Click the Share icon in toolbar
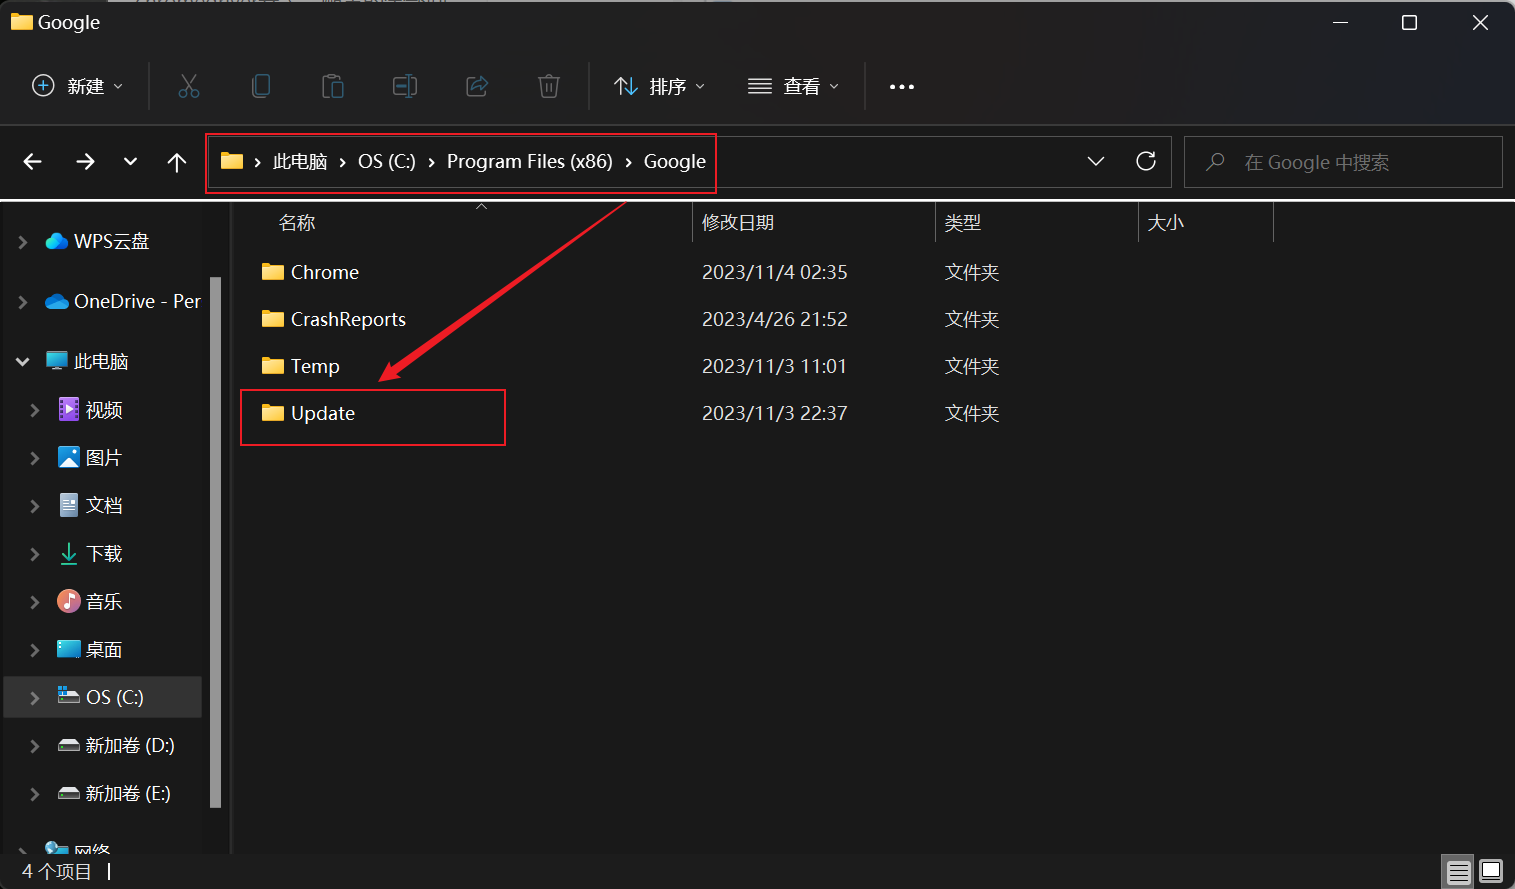The width and height of the screenshot is (1515, 889). (x=477, y=87)
